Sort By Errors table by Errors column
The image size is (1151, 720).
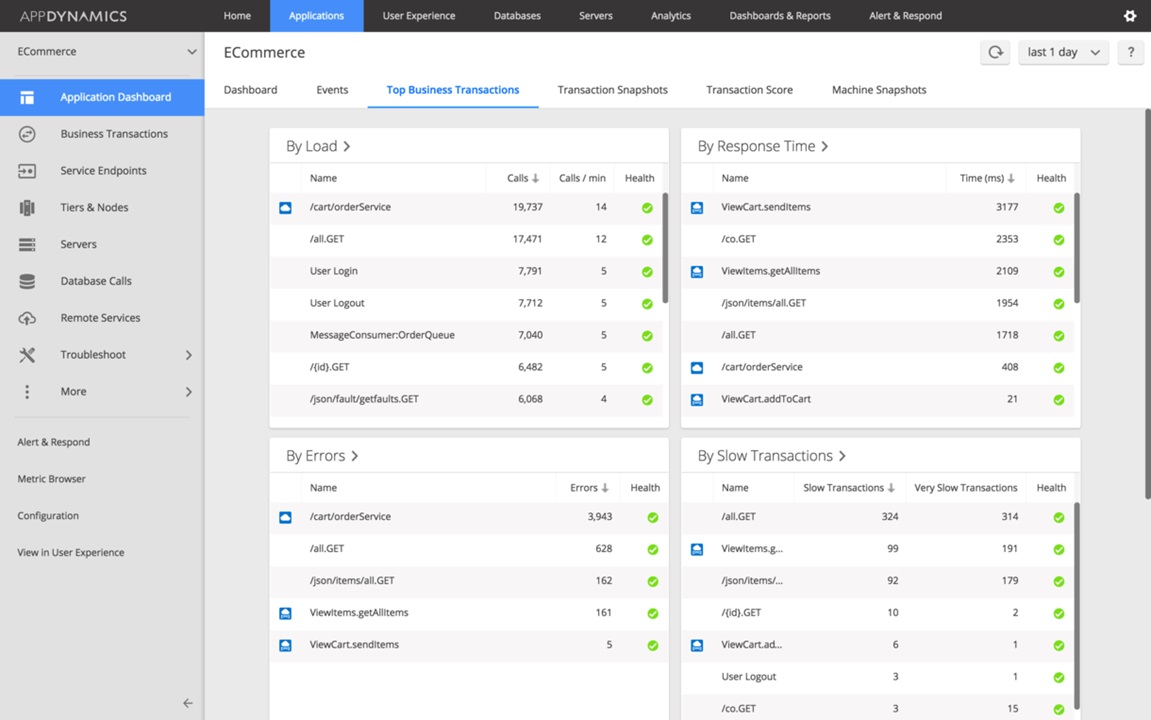pyautogui.click(x=589, y=488)
